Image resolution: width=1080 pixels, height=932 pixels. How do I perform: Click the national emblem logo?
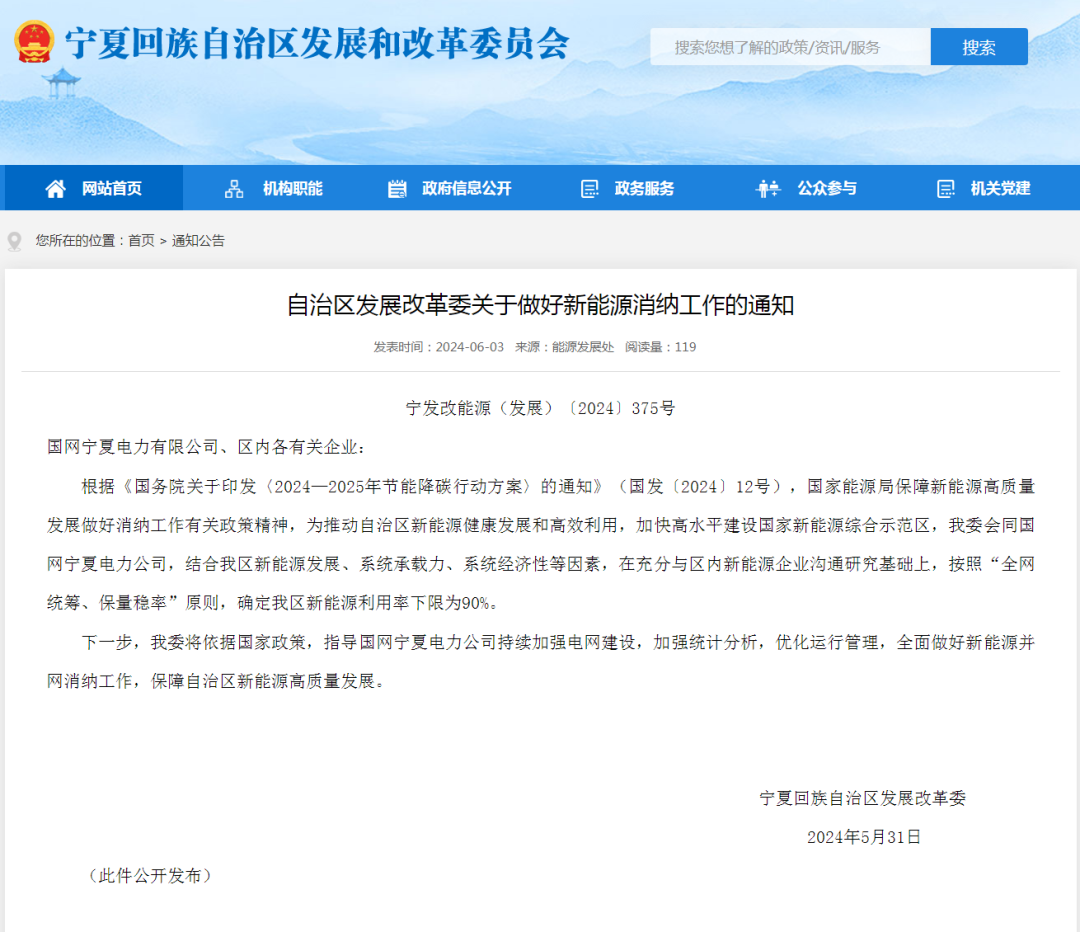click(34, 42)
